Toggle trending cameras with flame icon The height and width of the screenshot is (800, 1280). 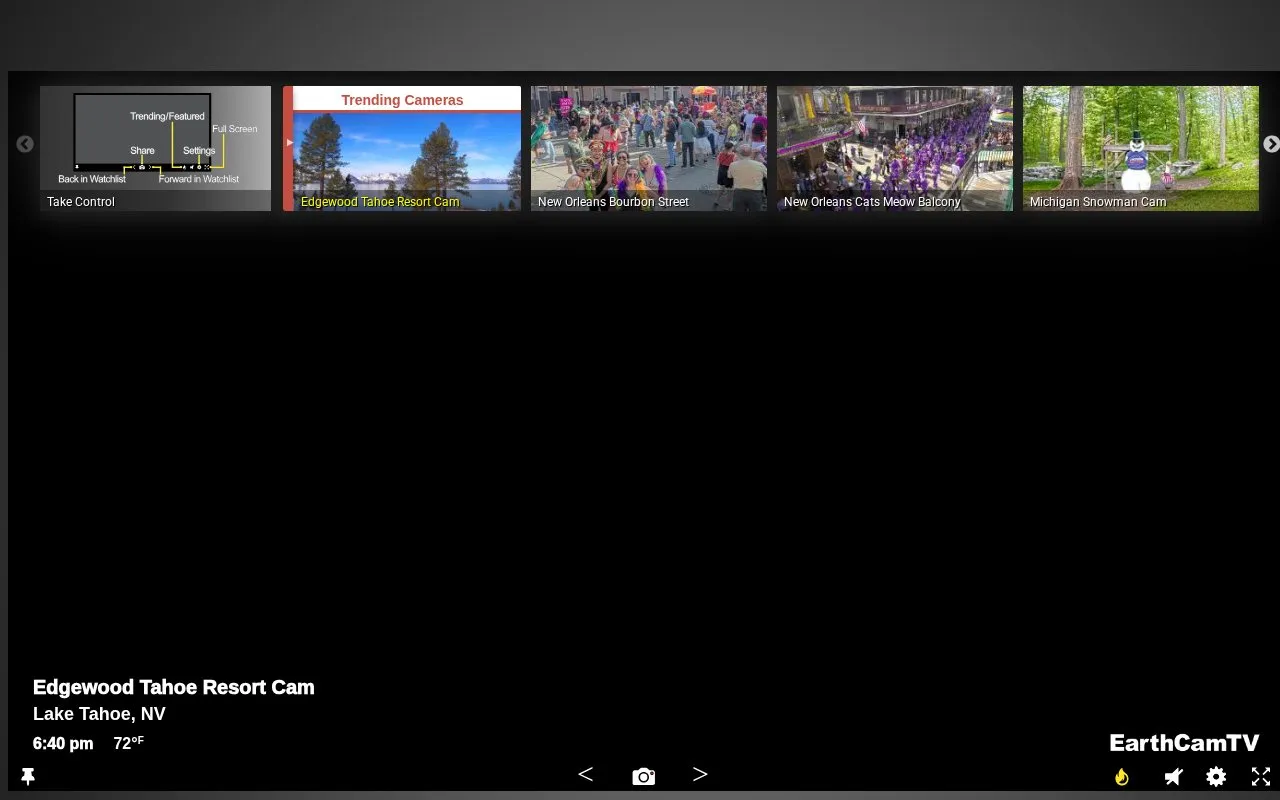[x=1122, y=776]
